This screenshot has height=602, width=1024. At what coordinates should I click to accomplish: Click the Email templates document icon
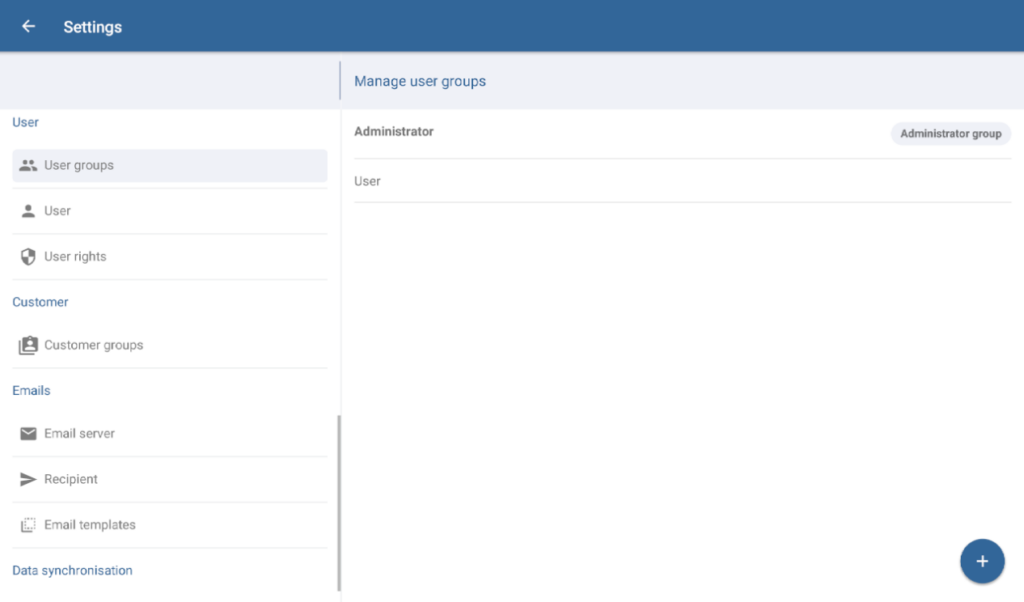(x=29, y=524)
